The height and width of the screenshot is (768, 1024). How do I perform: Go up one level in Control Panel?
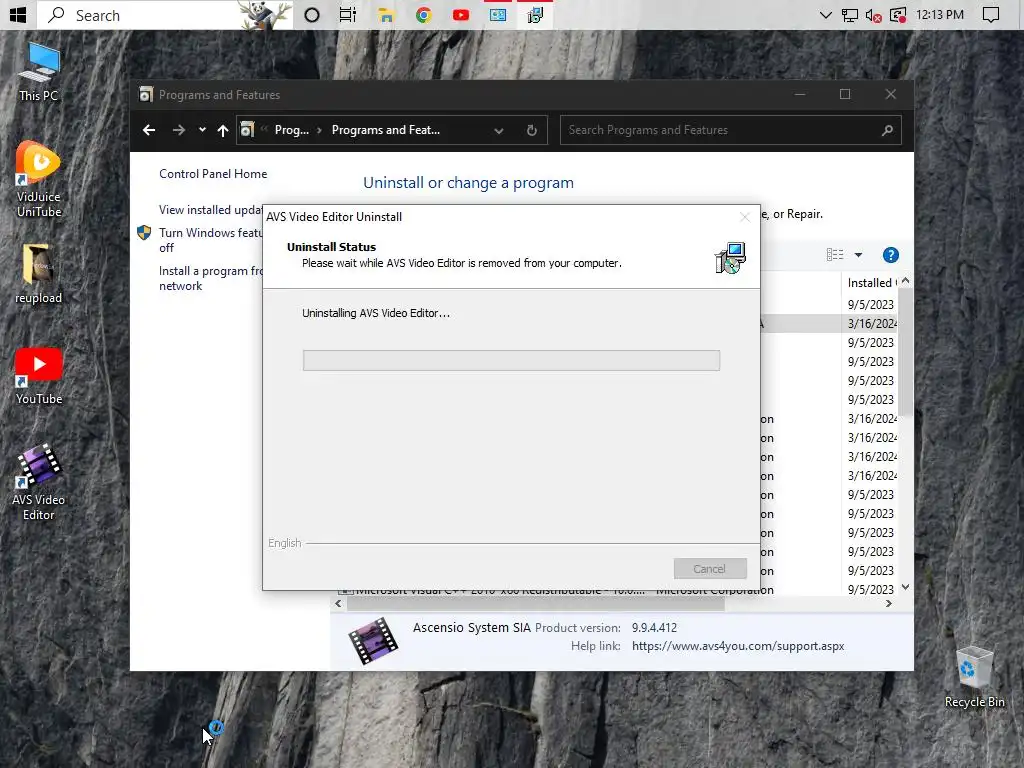(223, 130)
